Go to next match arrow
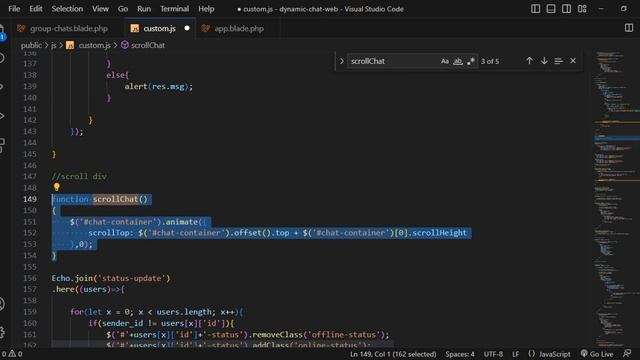 tap(544, 61)
